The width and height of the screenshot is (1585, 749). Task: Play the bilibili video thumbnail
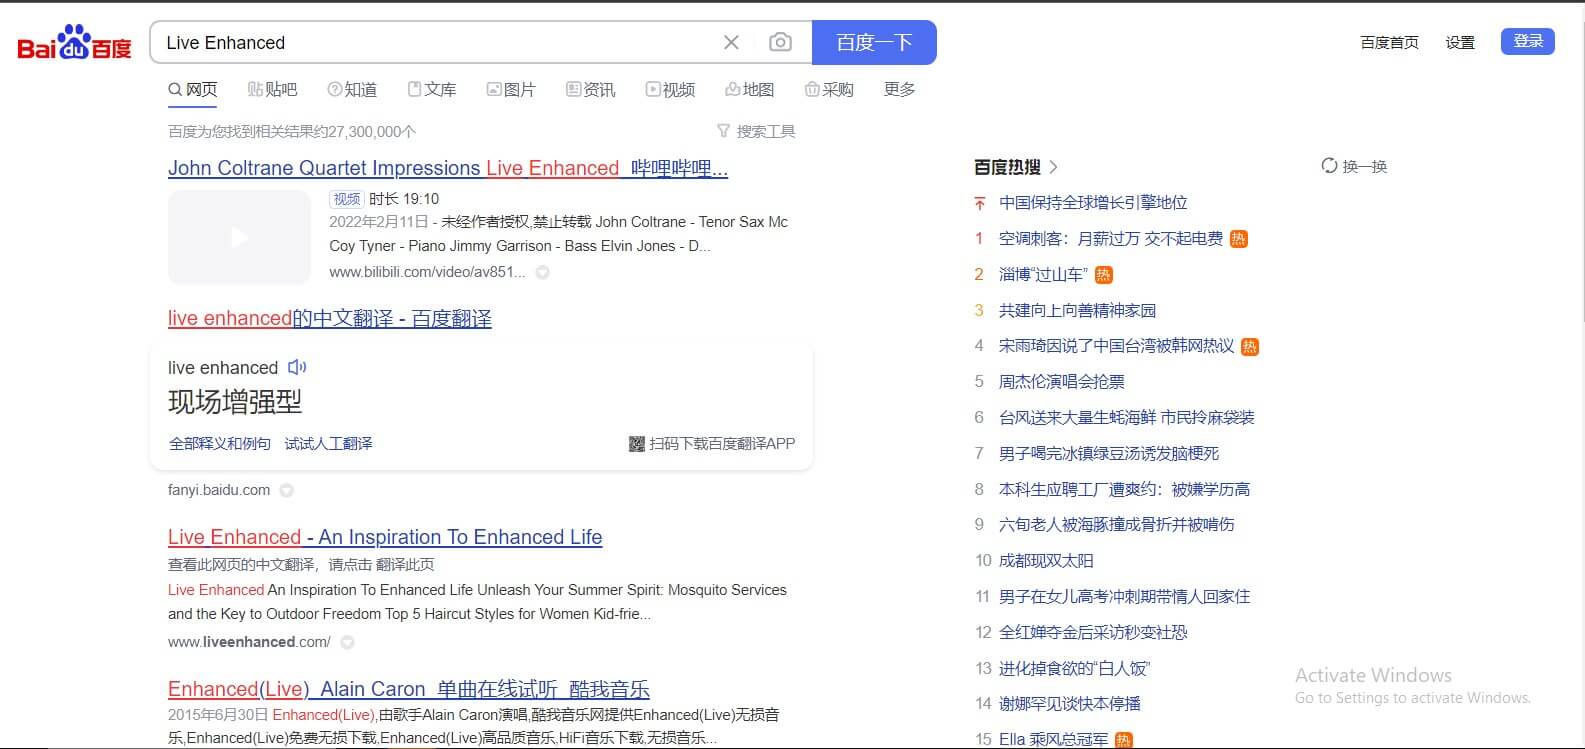coord(239,237)
